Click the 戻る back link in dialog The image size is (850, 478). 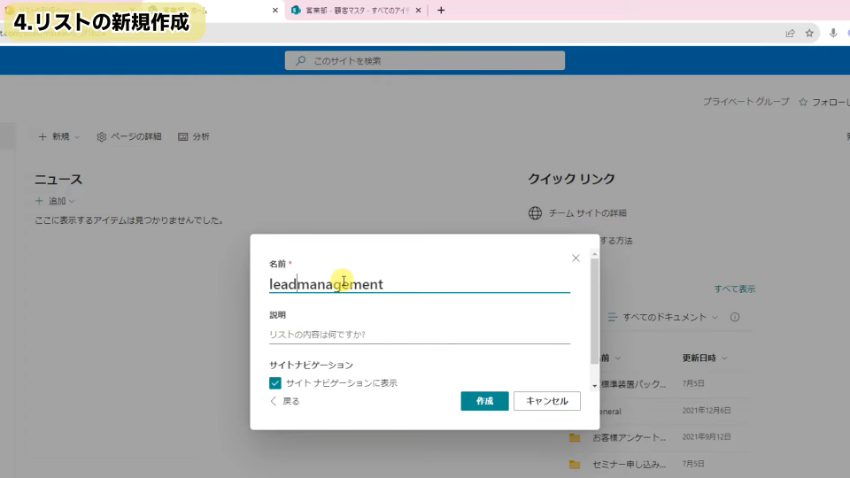(x=285, y=401)
